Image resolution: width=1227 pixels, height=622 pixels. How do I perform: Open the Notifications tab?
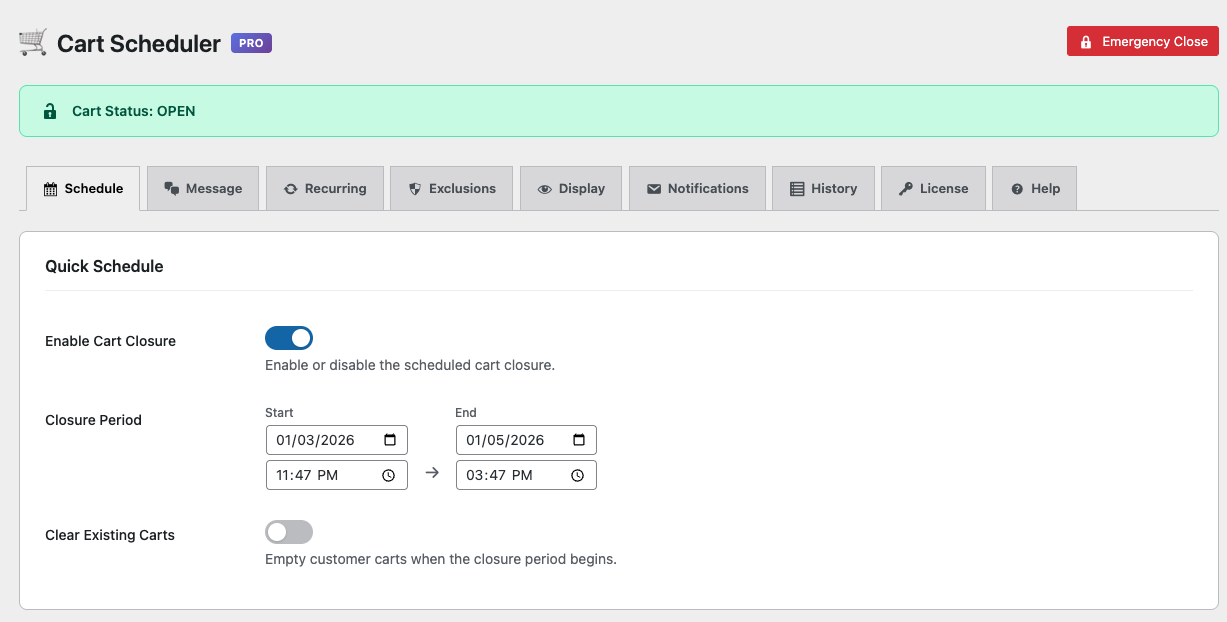[697, 188]
